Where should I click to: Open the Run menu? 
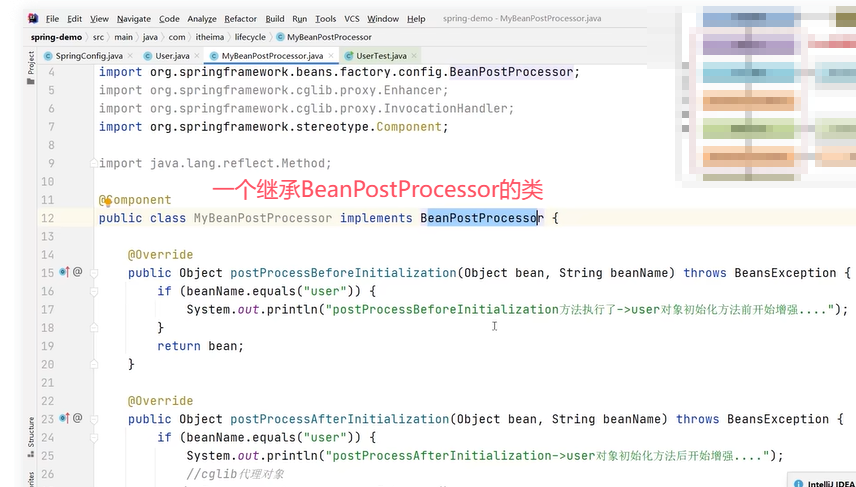[x=300, y=19]
